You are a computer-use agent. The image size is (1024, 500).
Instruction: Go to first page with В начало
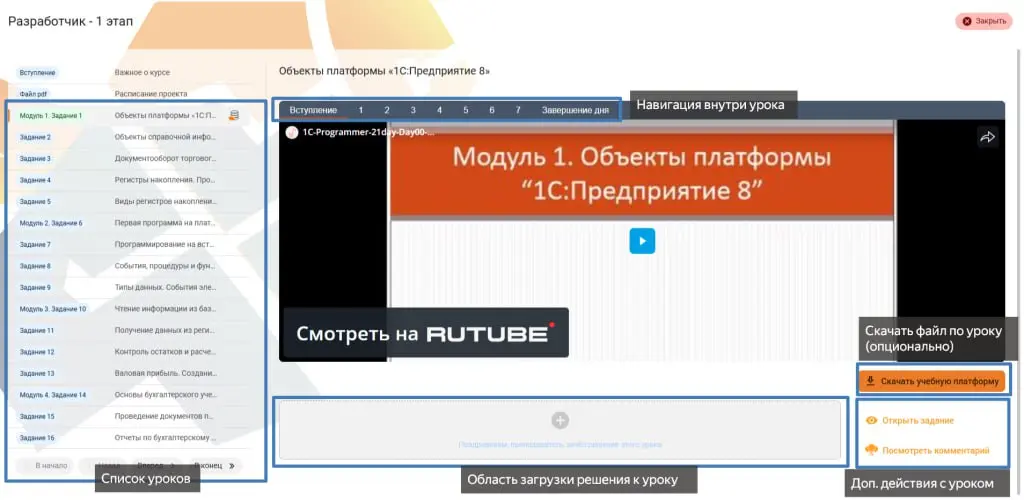[44, 465]
